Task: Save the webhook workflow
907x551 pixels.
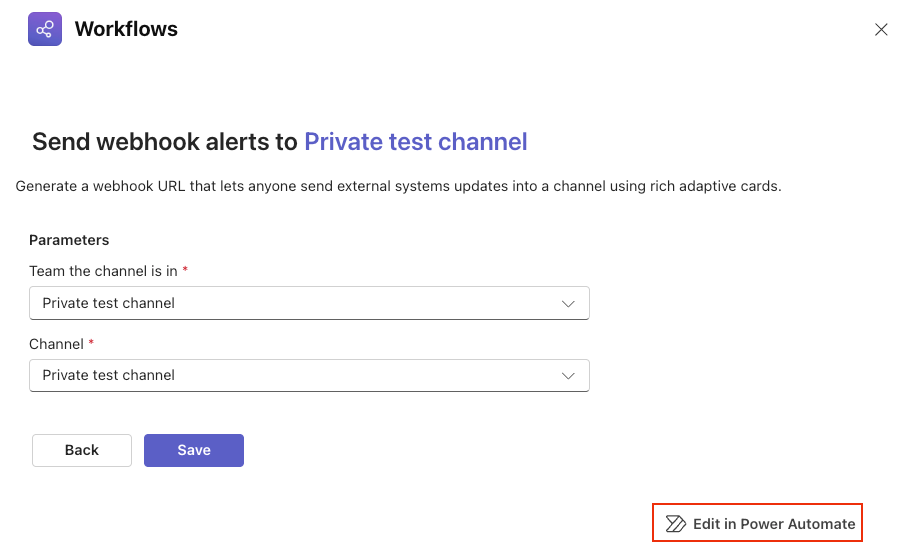Action: [x=194, y=450]
